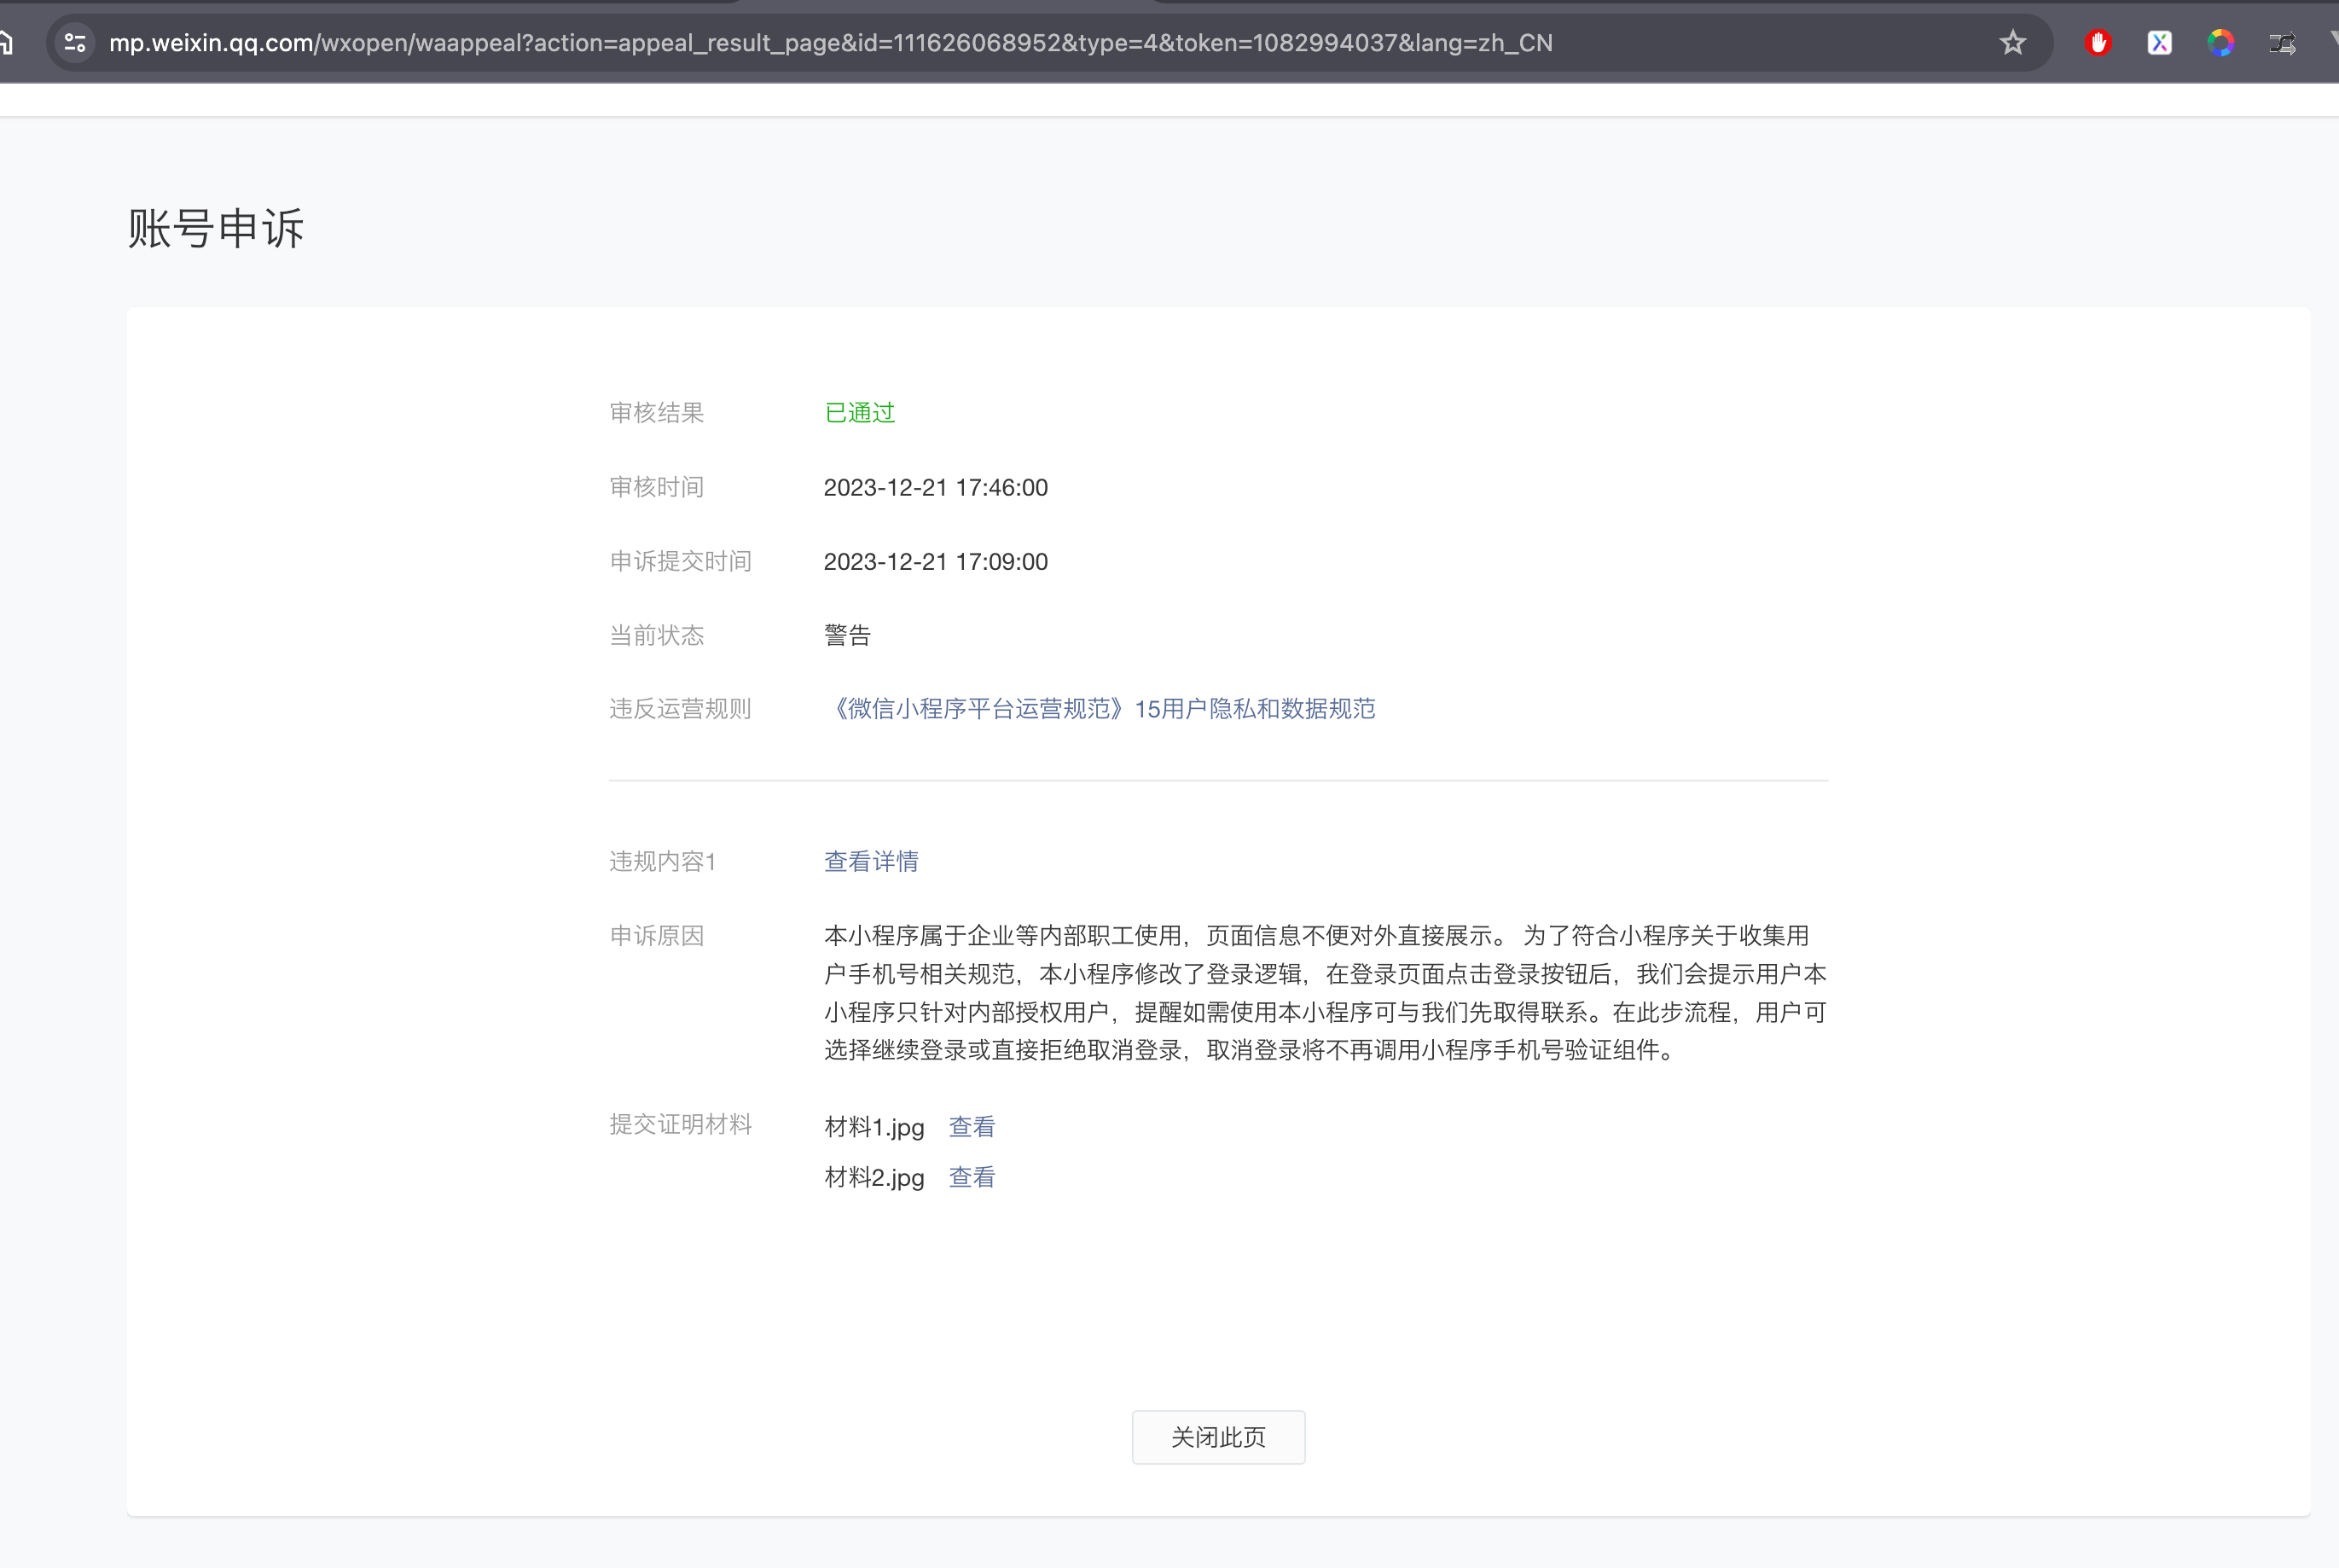The width and height of the screenshot is (2339, 1568).
Task: Focus the mp.weixin.qq.com address bar
Action: [x=830, y=43]
